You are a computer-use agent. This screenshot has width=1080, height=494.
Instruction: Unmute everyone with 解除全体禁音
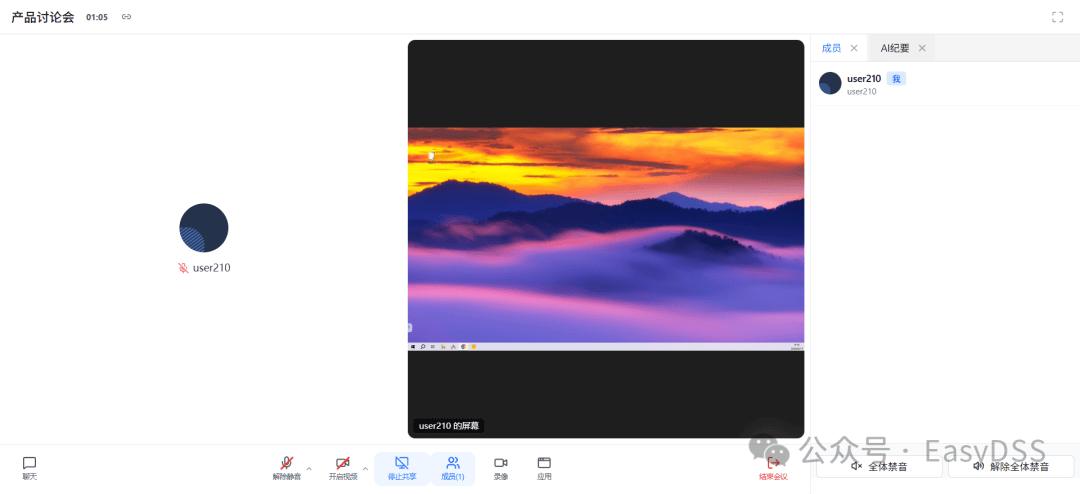click(1011, 466)
